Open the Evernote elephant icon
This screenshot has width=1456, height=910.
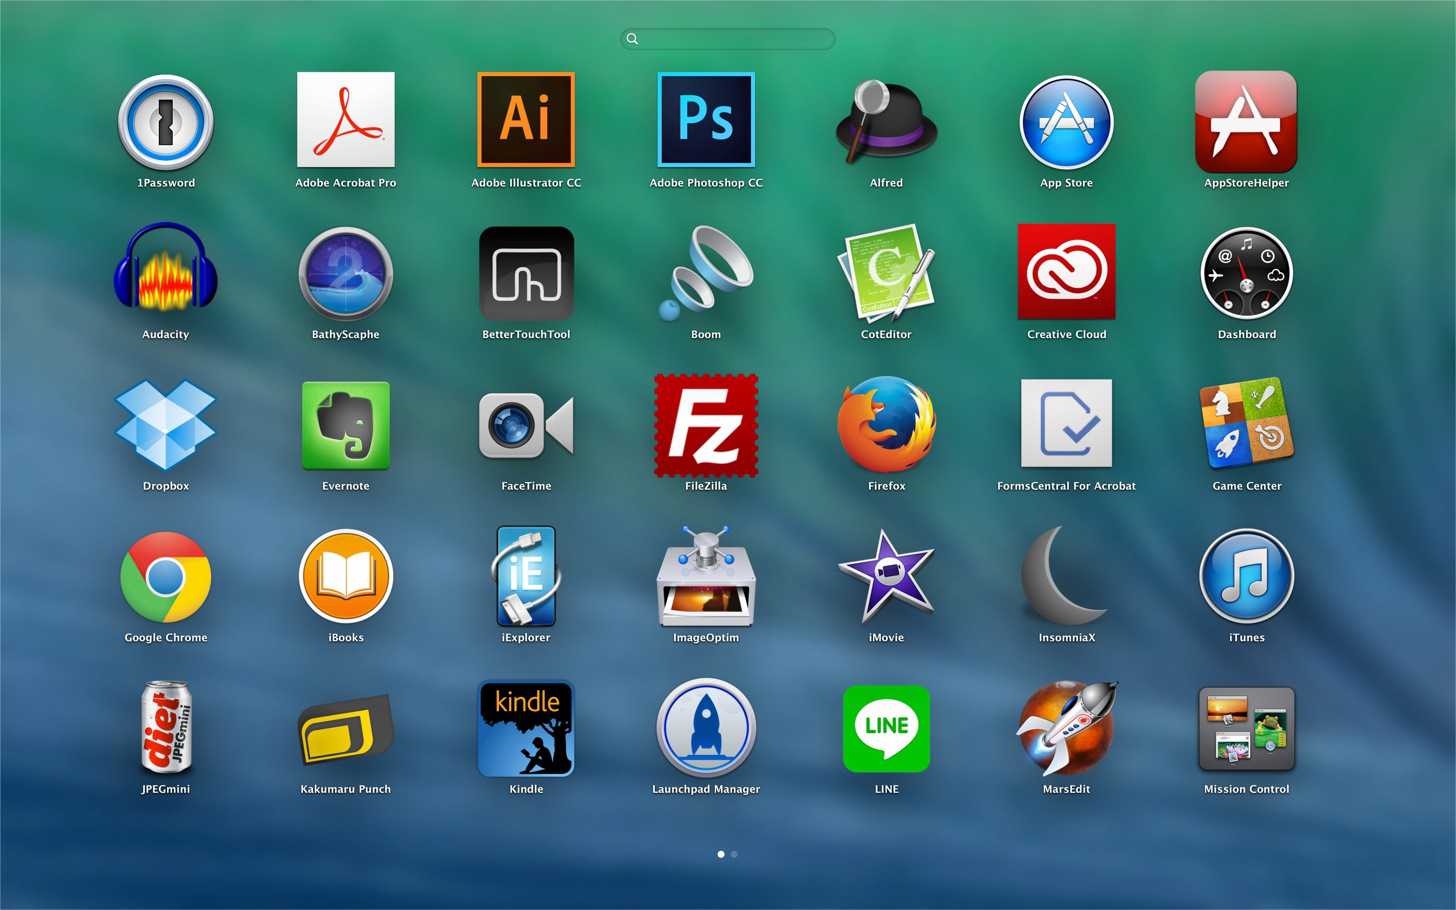[x=346, y=426]
